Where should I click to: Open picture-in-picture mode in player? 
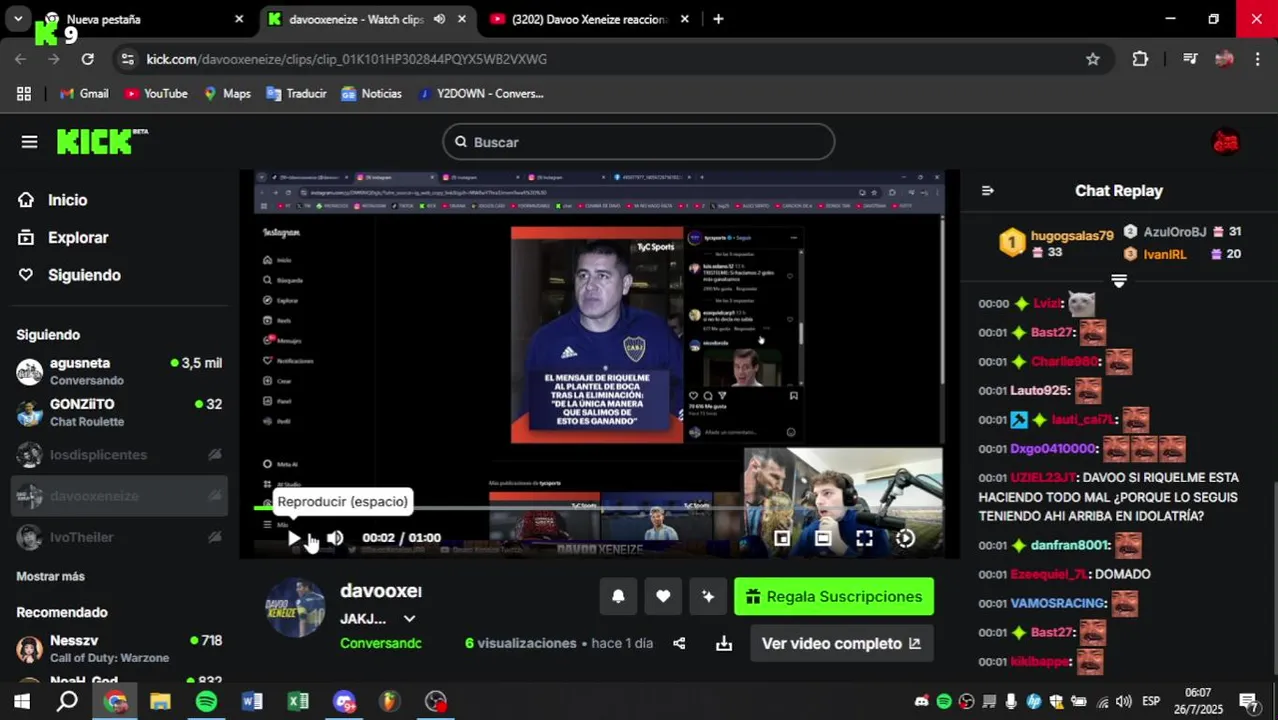tap(782, 538)
